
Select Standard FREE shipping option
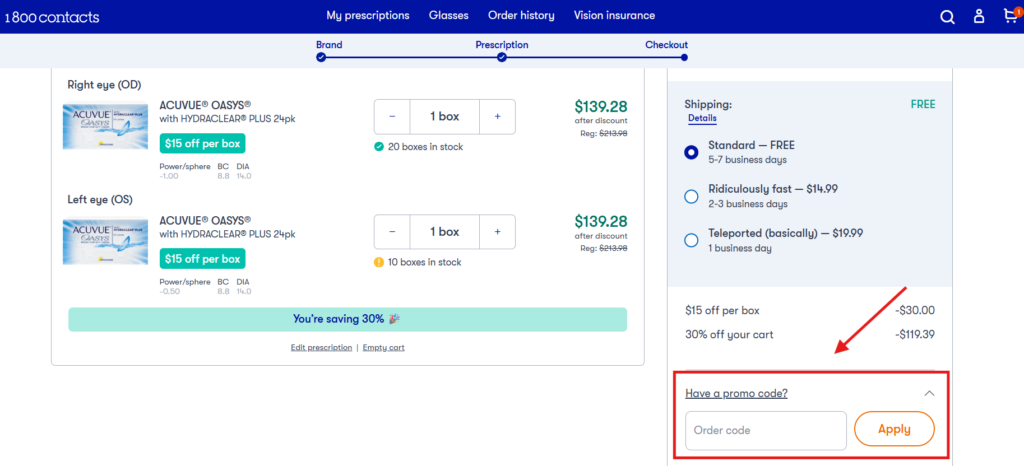tap(691, 152)
